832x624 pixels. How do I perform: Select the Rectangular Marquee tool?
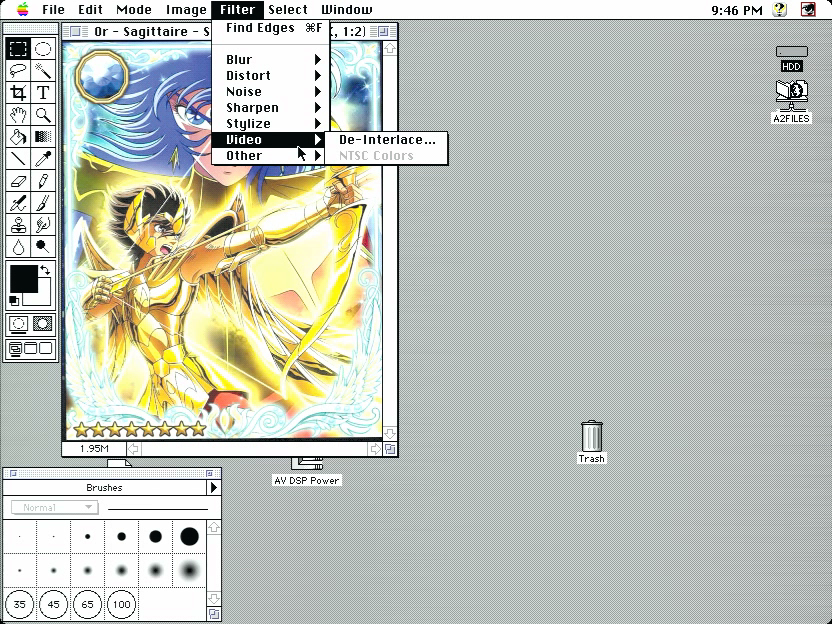pyautogui.click(x=18, y=49)
